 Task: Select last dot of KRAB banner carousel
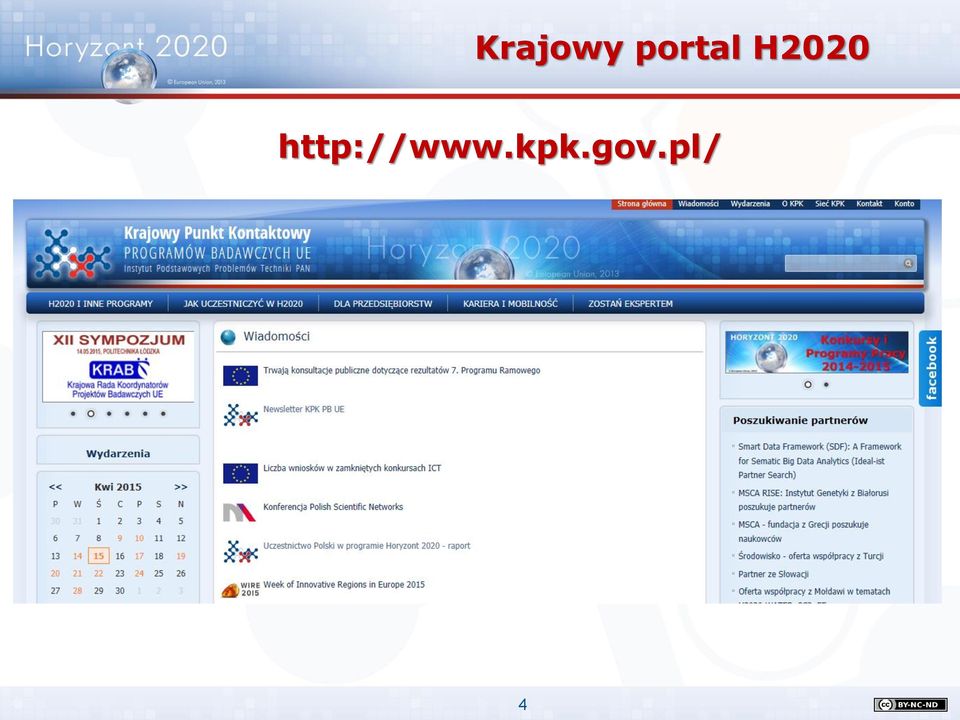tap(163, 414)
